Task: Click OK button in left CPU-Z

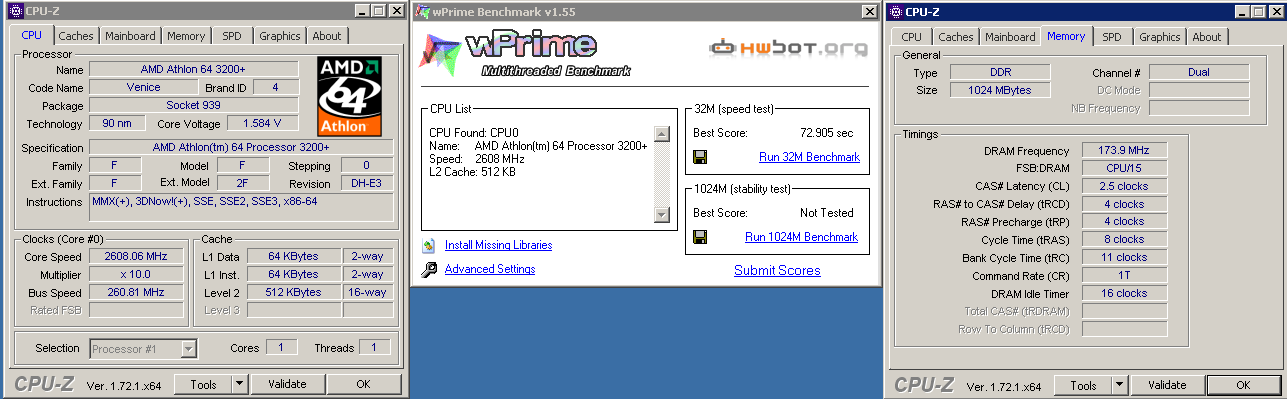Action: (363, 384)
